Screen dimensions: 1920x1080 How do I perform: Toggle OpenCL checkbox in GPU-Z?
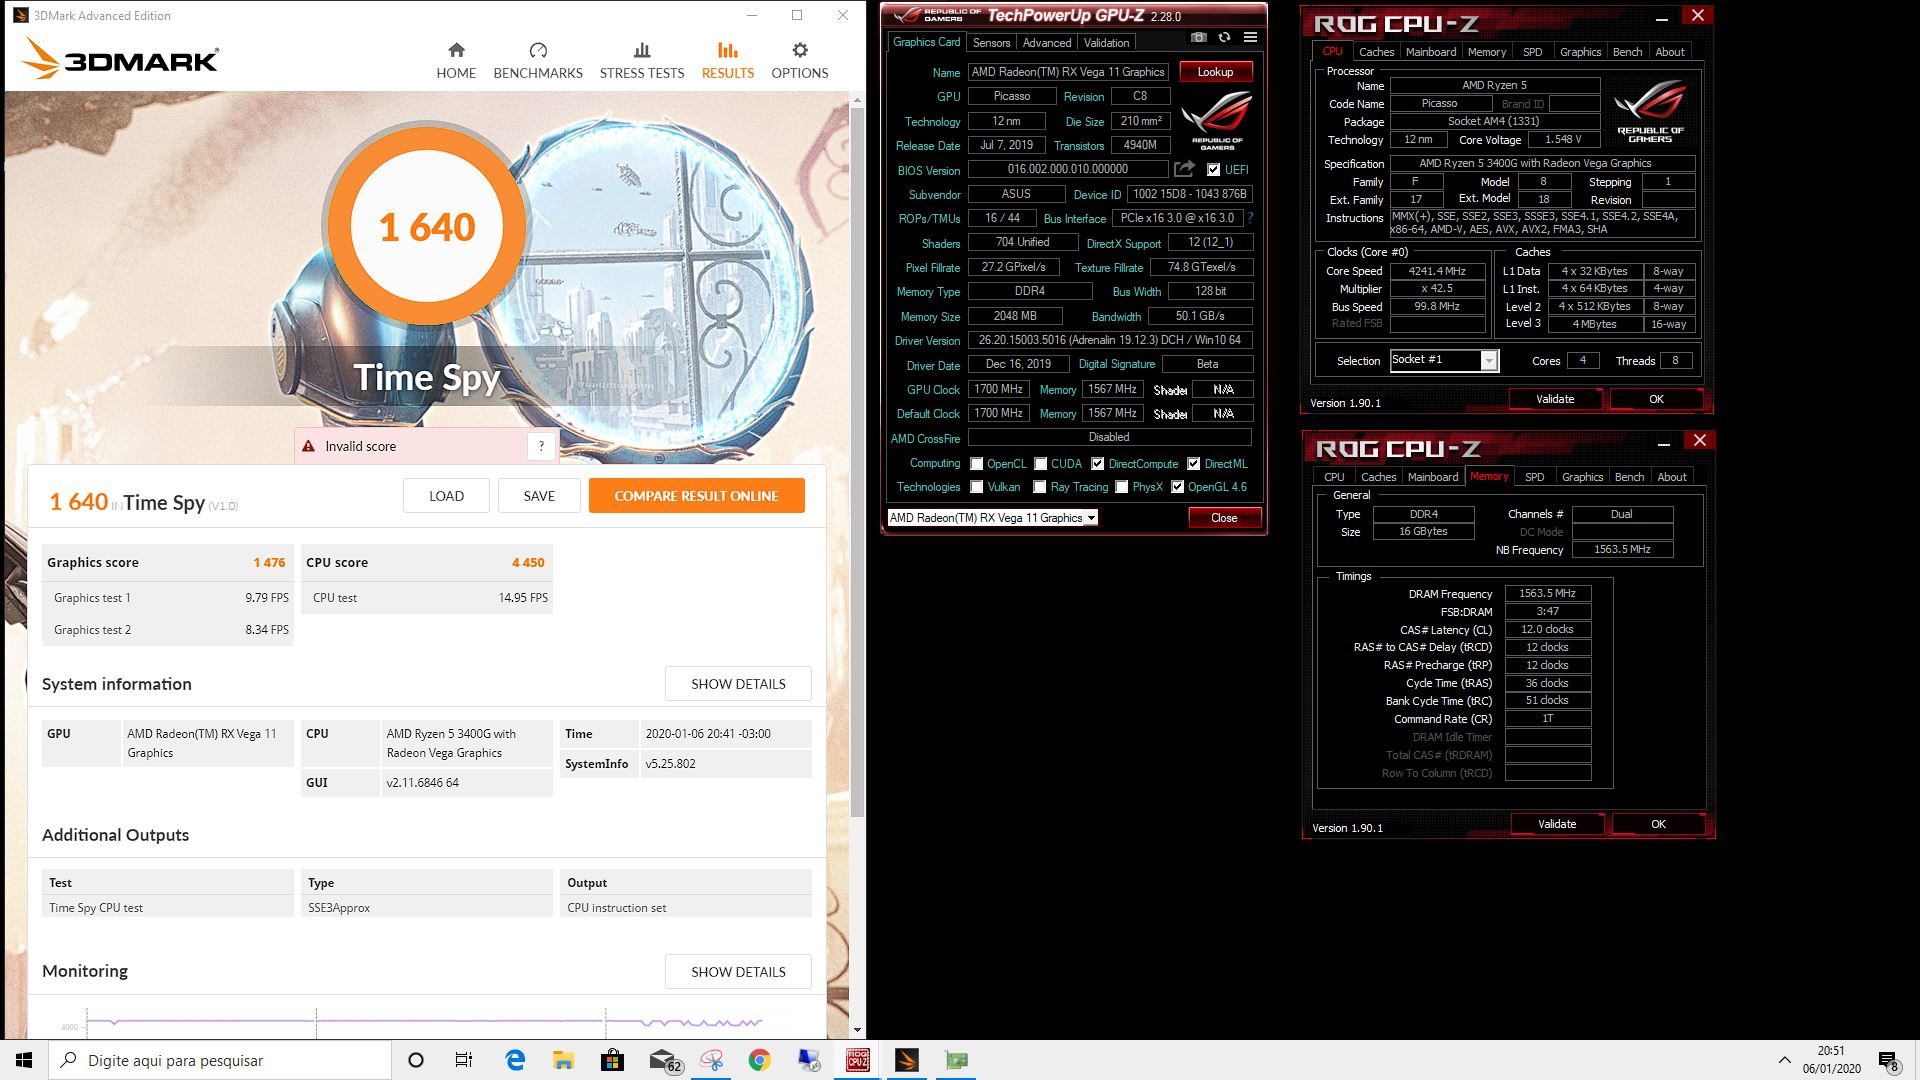pyautogui.click(x=977, y=464)
